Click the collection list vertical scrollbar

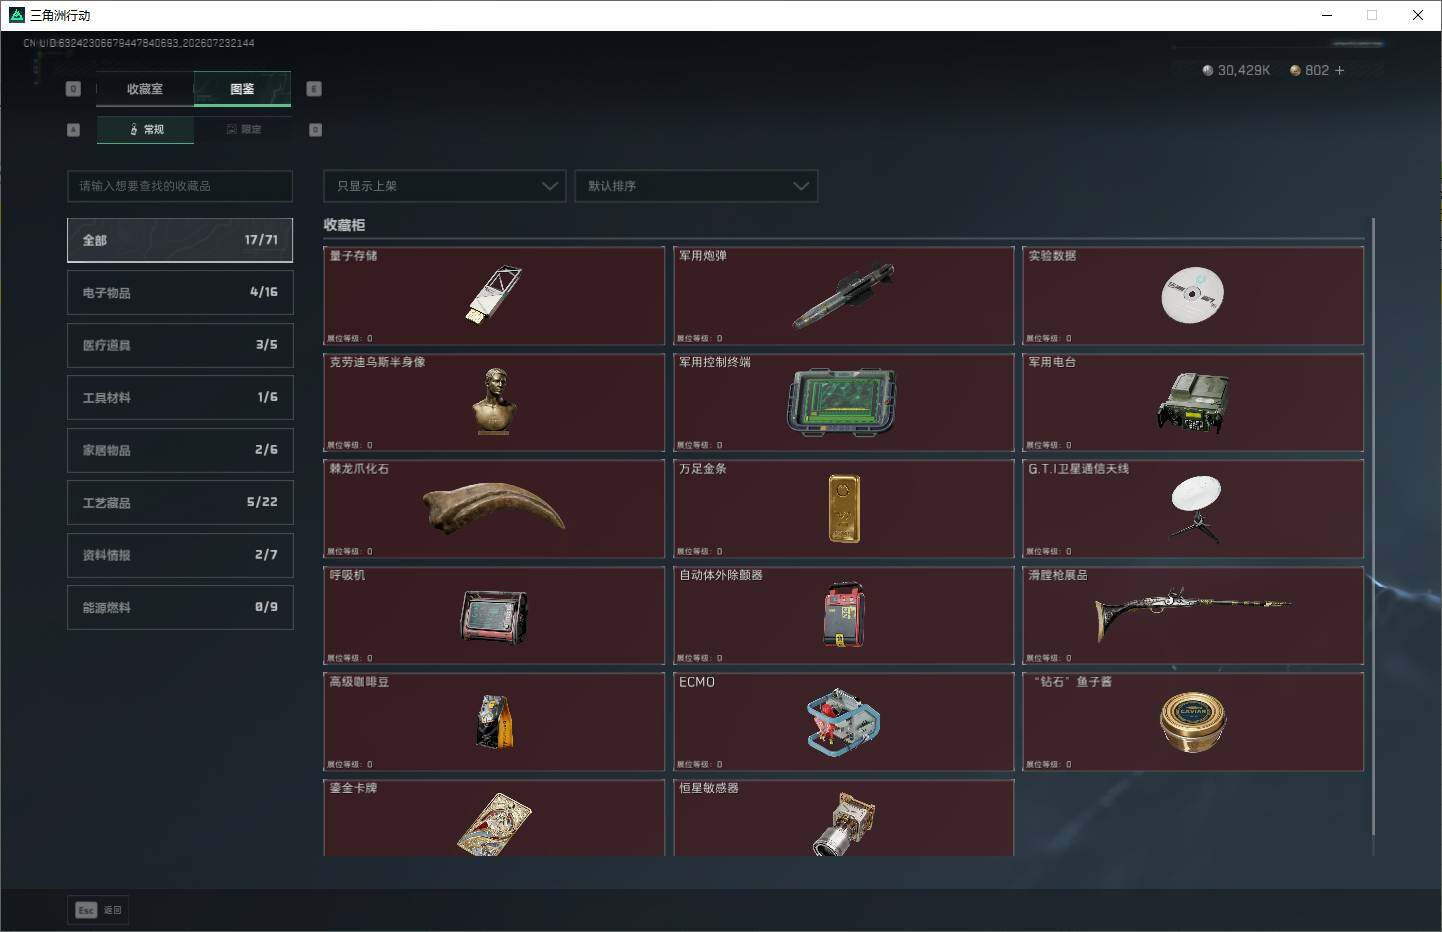(x=1373, y=526)
